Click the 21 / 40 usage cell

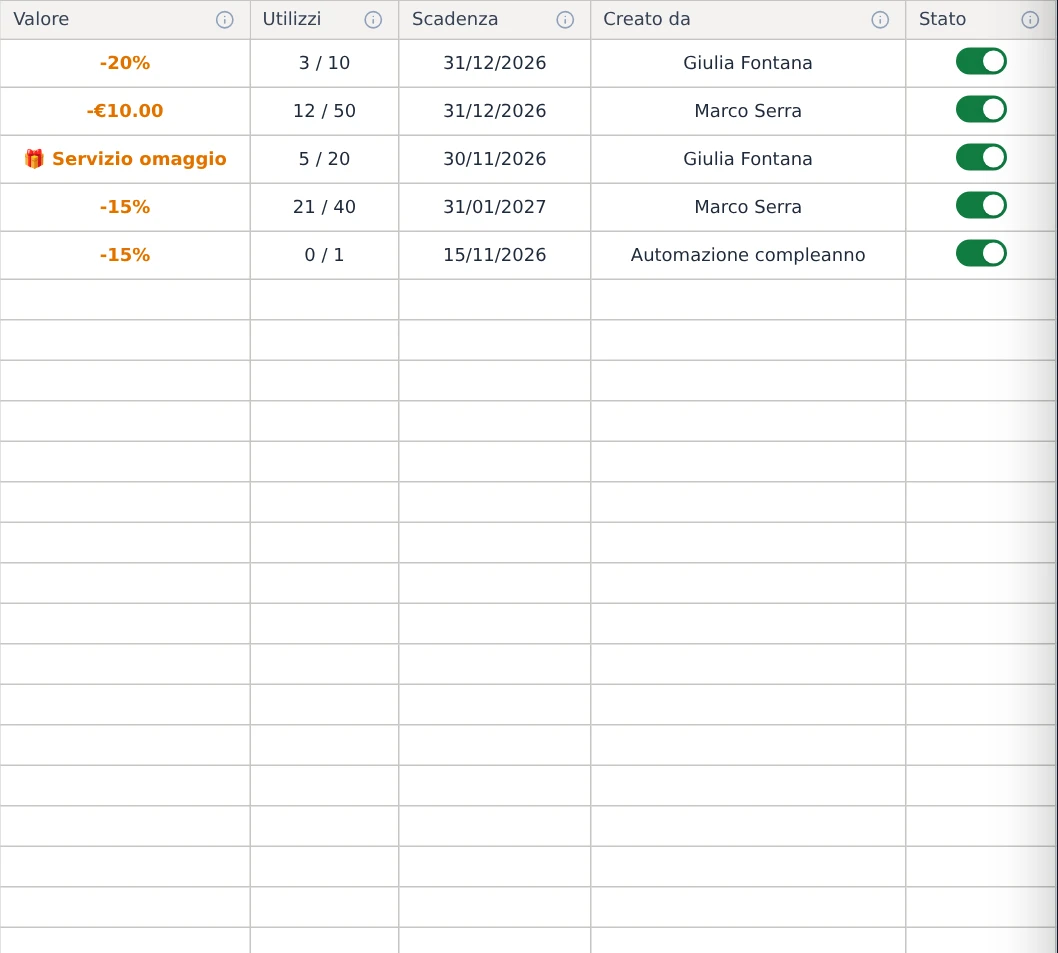pyautogui.click(x=325, y=207)
